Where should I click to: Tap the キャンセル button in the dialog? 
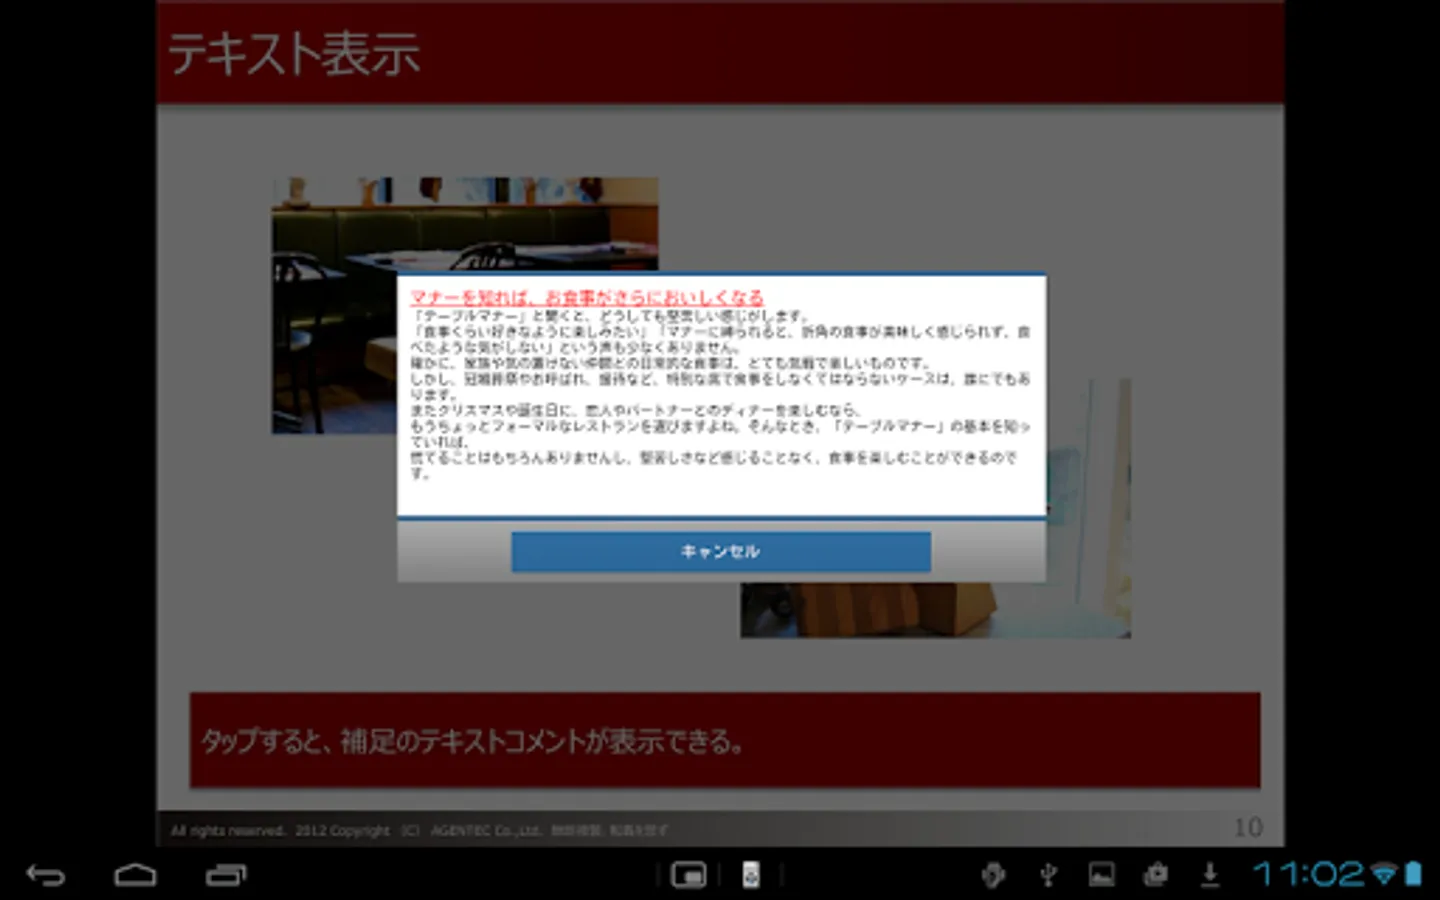click(721, 551)
